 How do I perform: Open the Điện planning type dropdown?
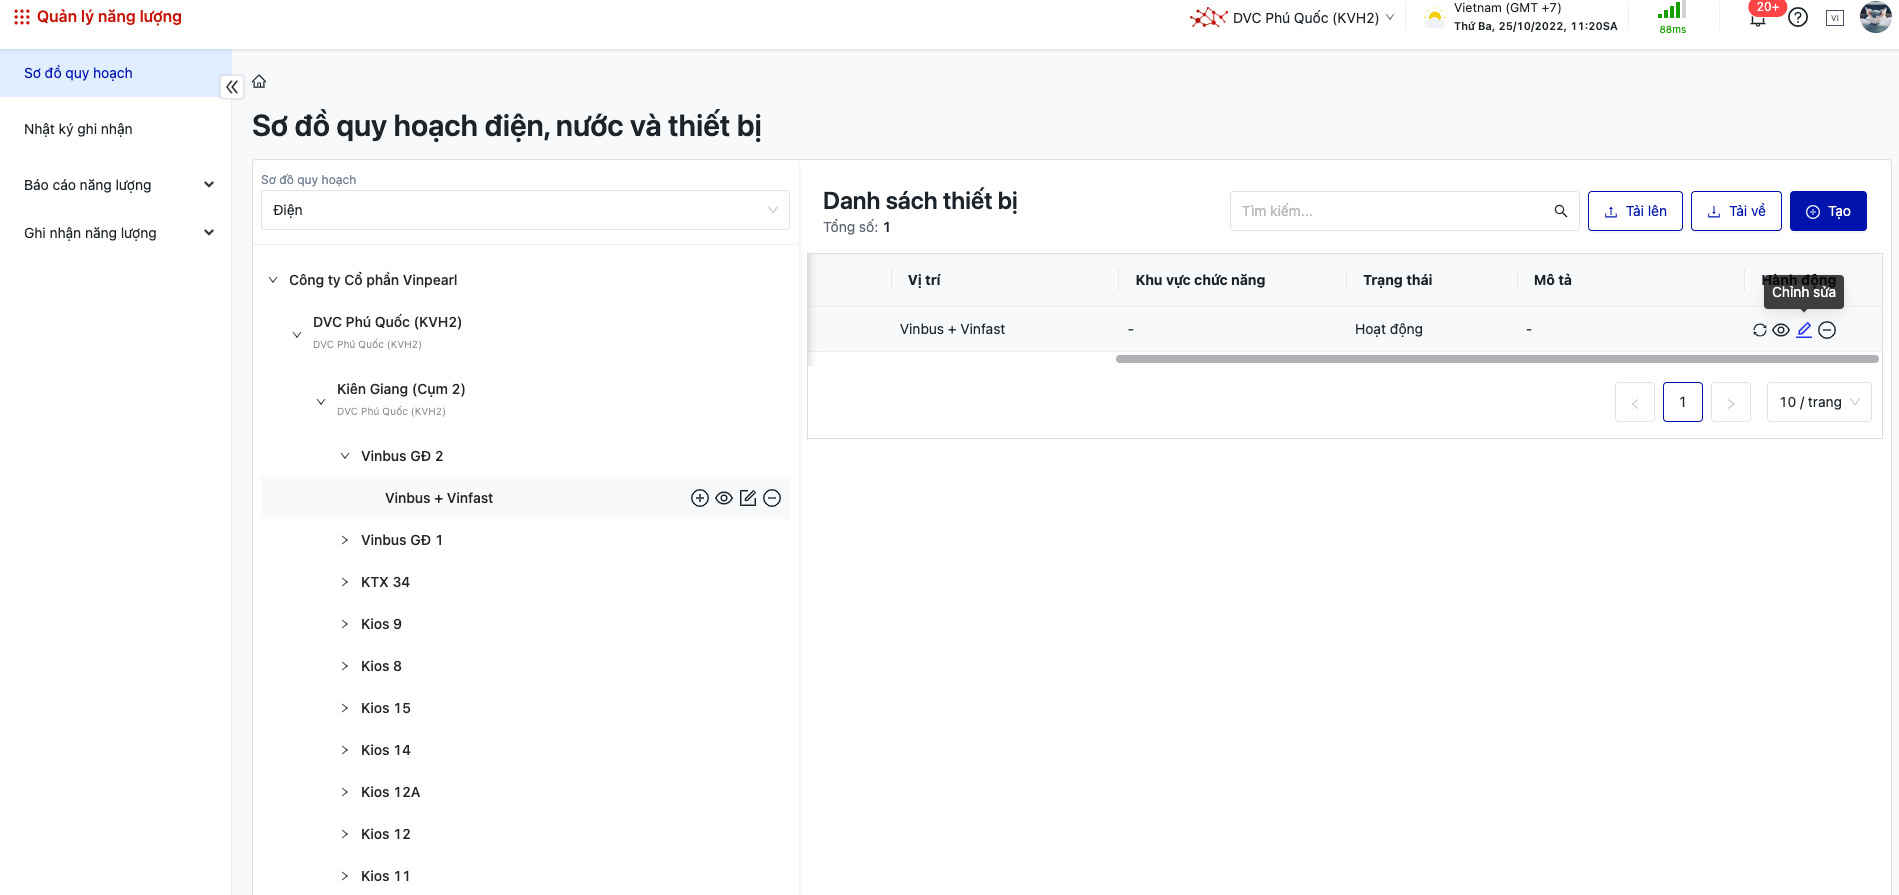pos(525,210)
